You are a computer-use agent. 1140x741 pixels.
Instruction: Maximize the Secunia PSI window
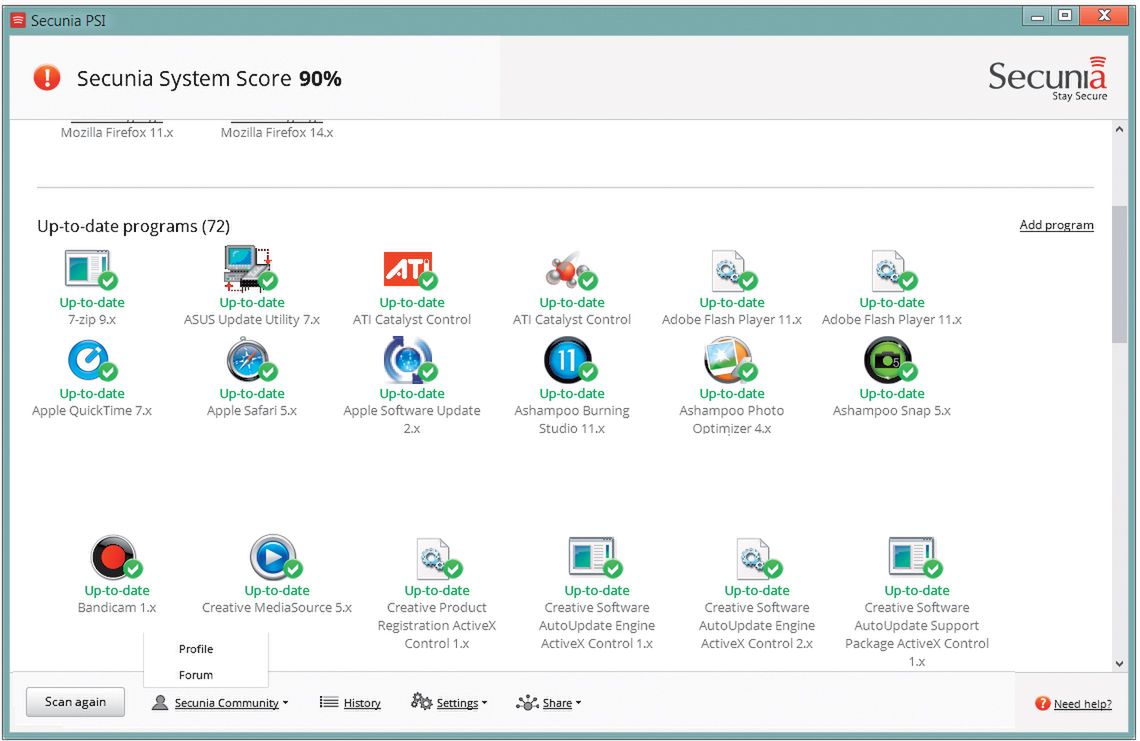(1065, 15)
